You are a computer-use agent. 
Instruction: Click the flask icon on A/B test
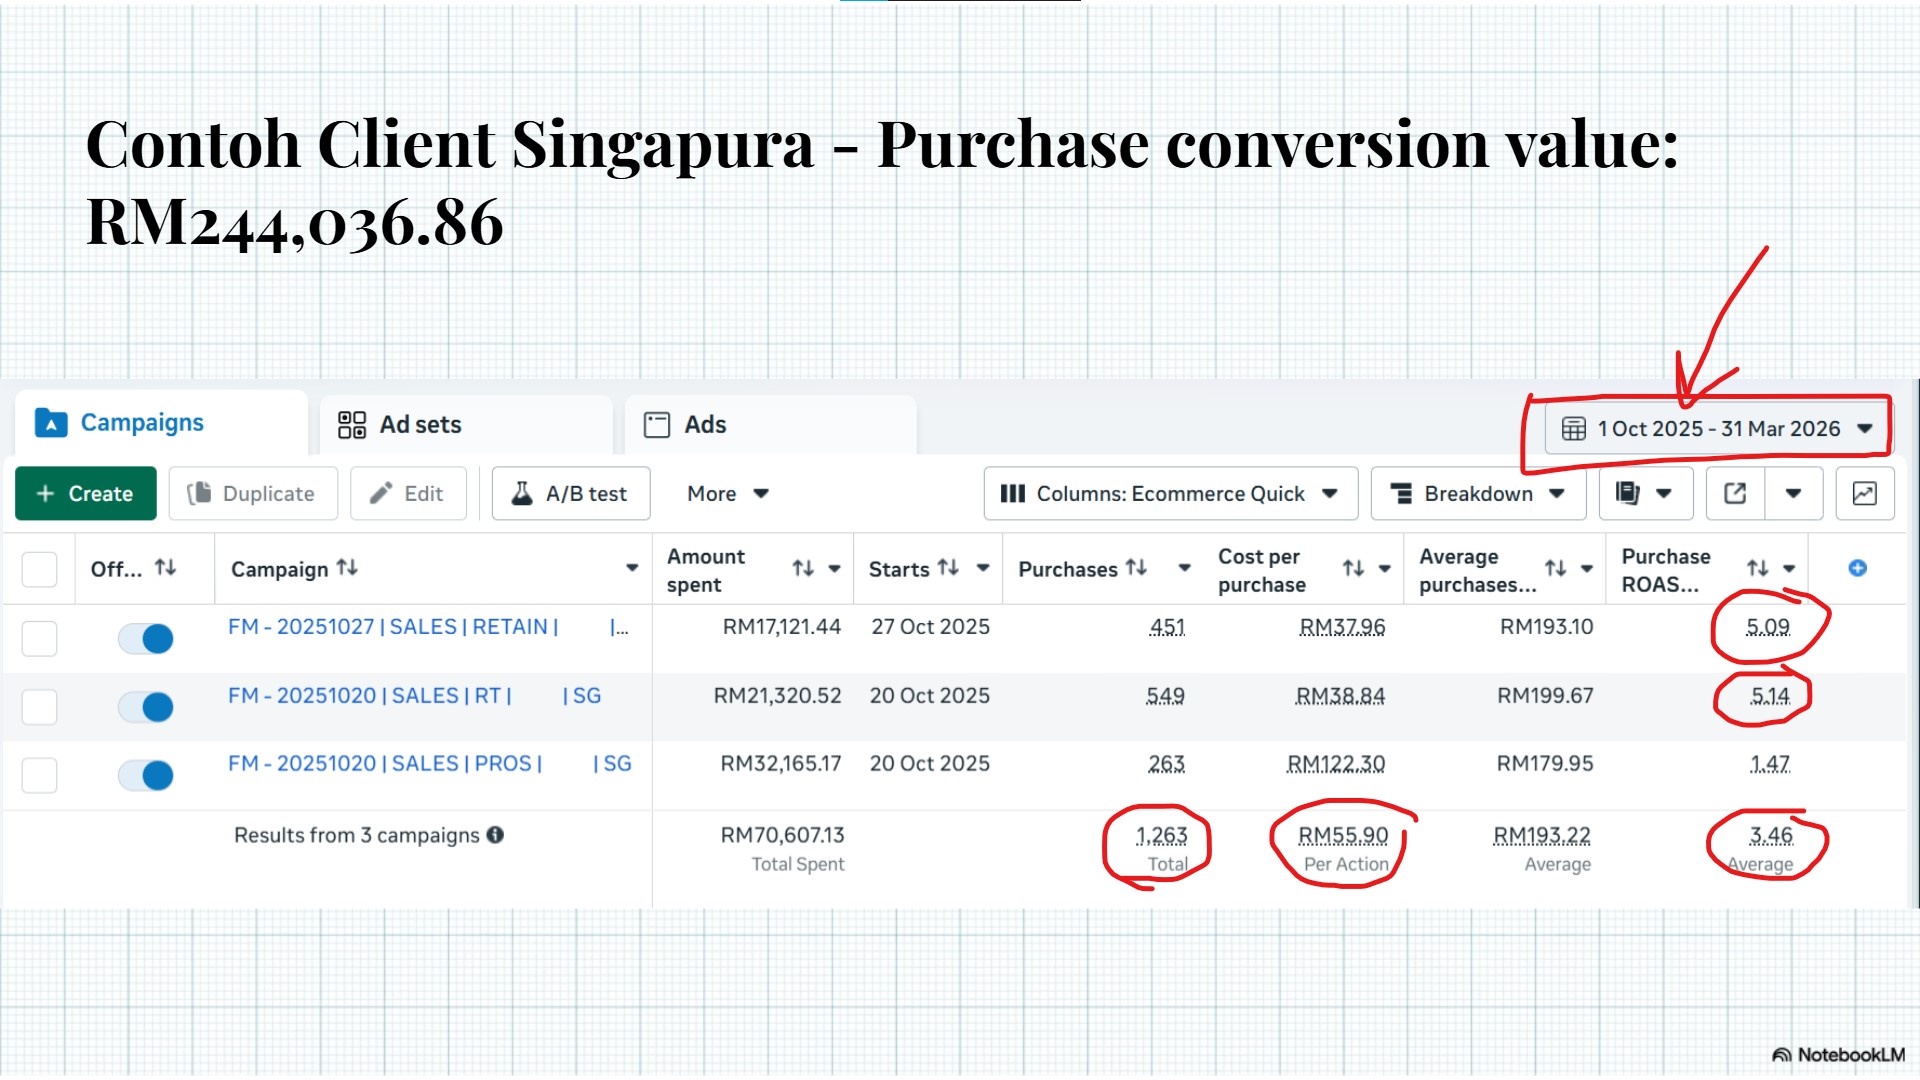522,493
